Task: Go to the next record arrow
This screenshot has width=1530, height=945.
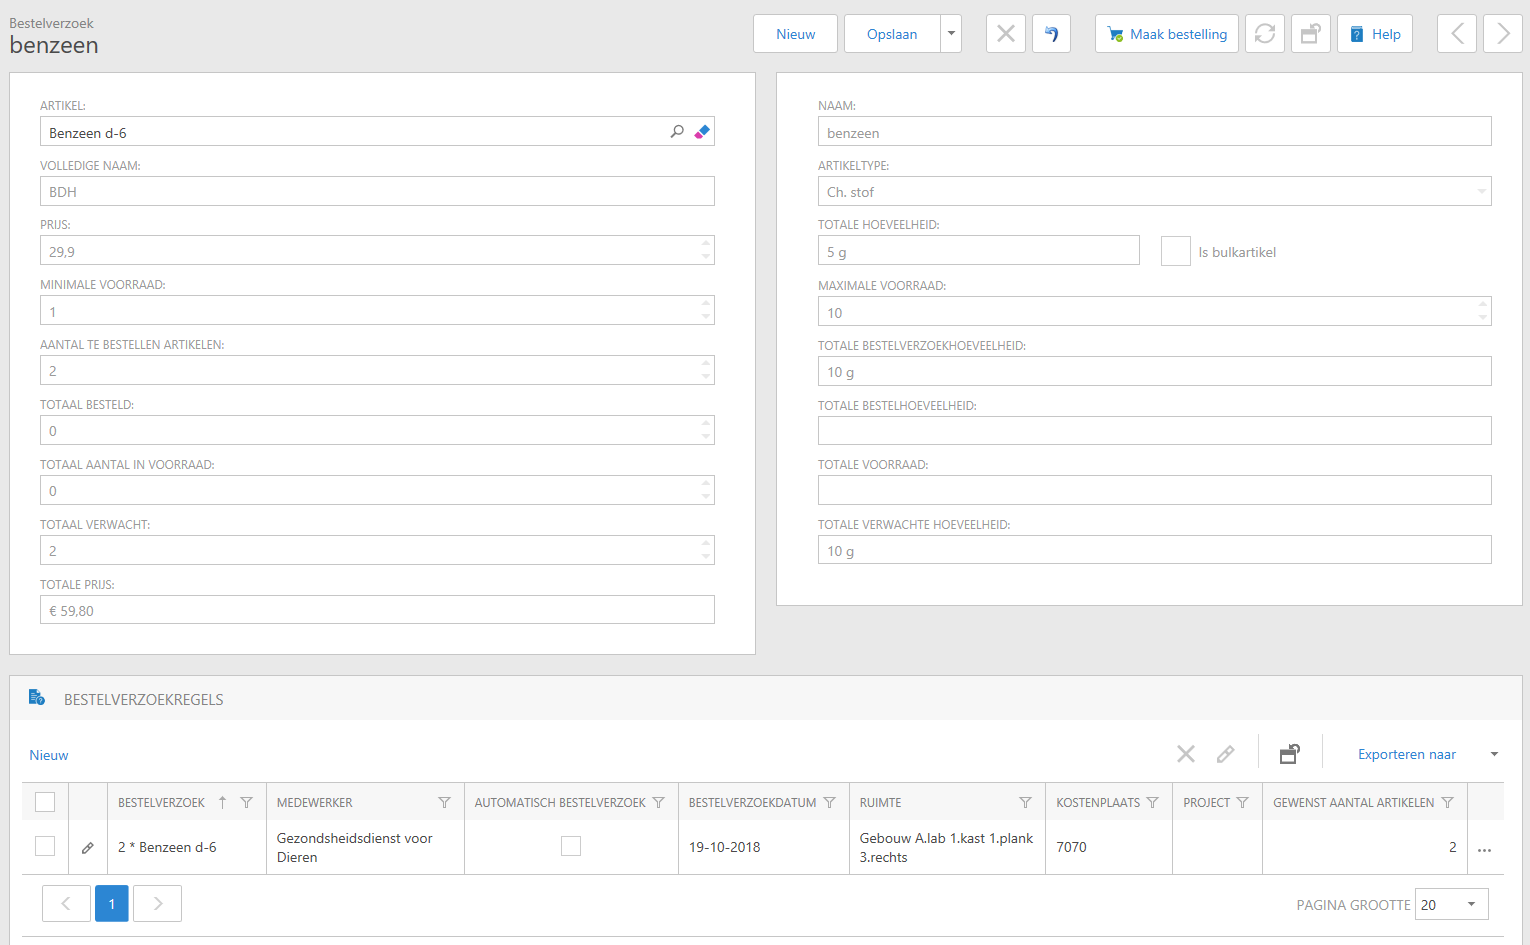Action: pos(1502,34)
